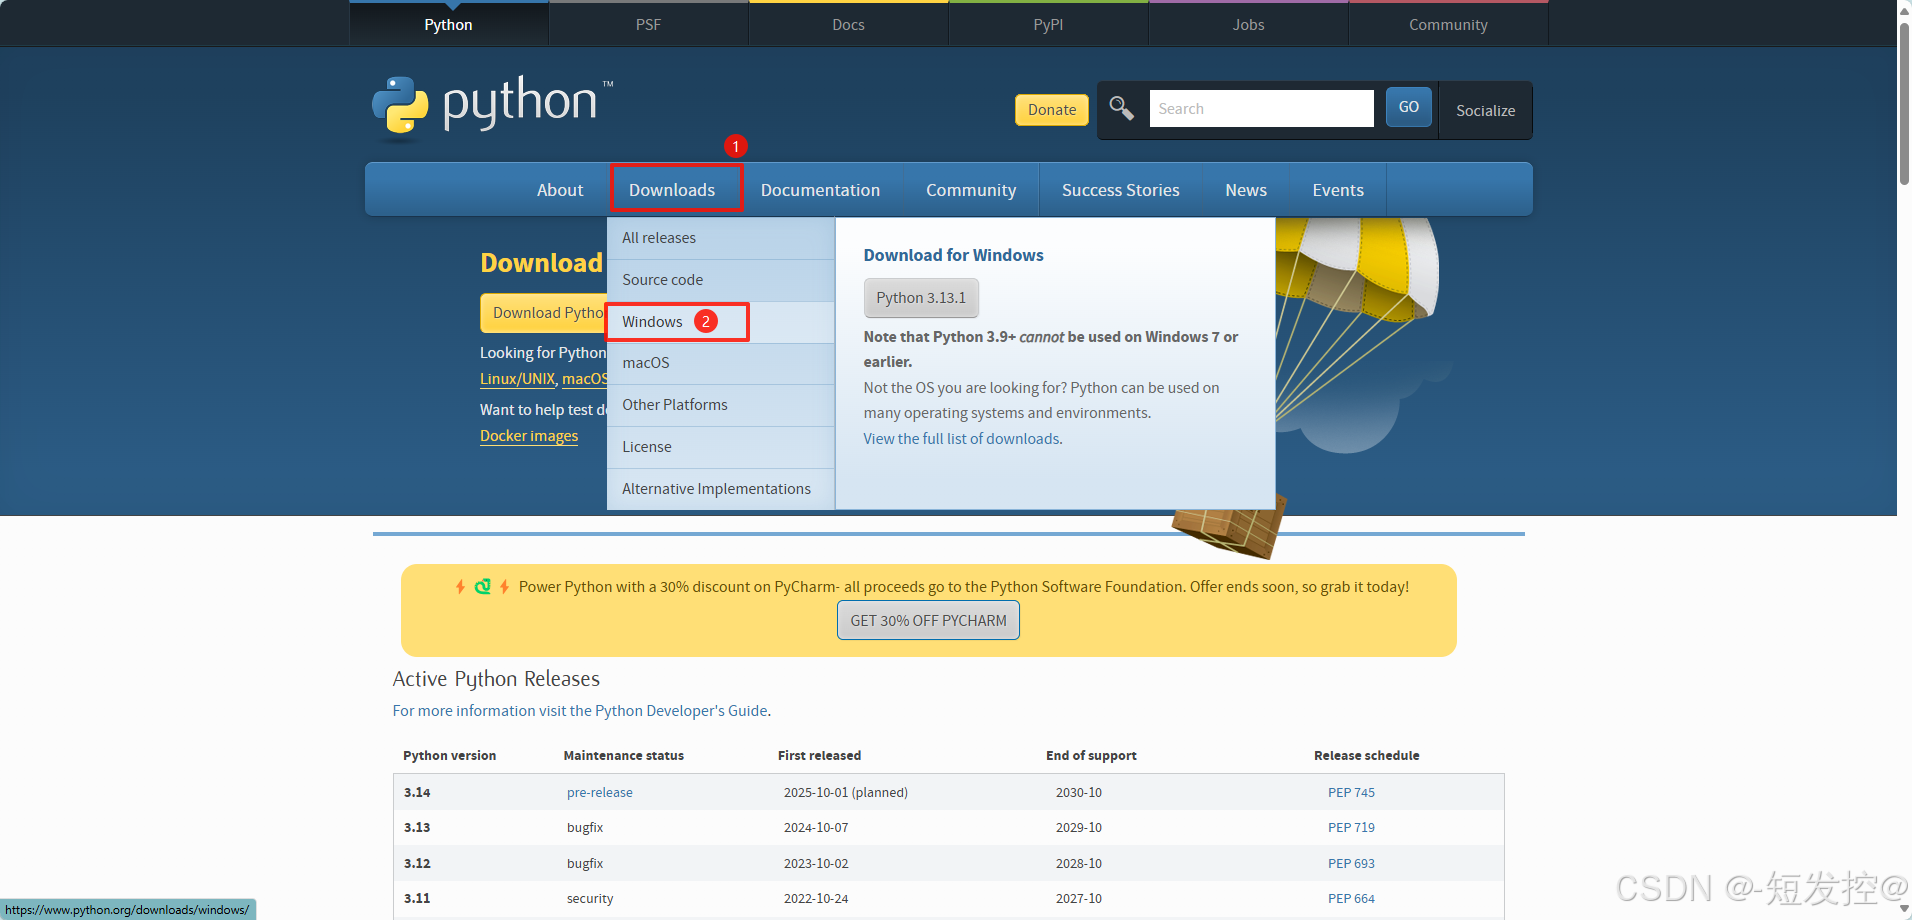Click the Search input field

tap(1261, 108)
